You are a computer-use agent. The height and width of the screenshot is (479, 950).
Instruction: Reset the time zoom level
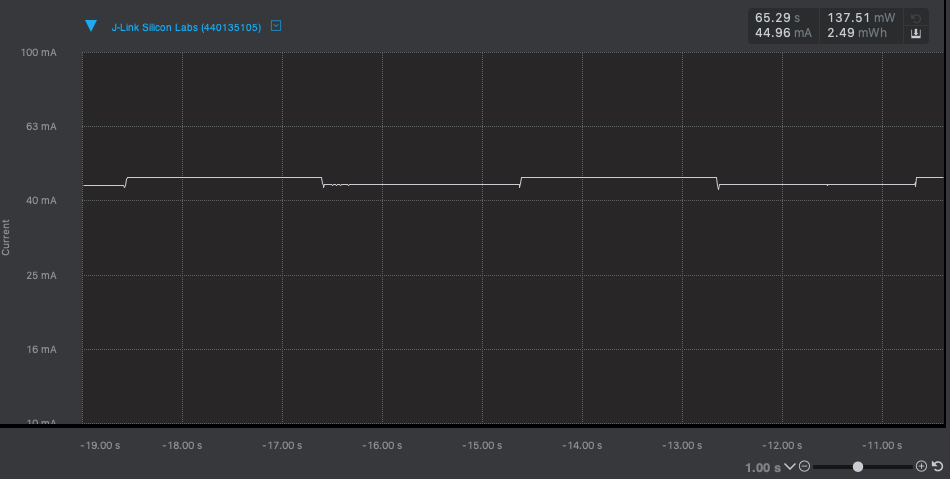click(x=938, y=467)
